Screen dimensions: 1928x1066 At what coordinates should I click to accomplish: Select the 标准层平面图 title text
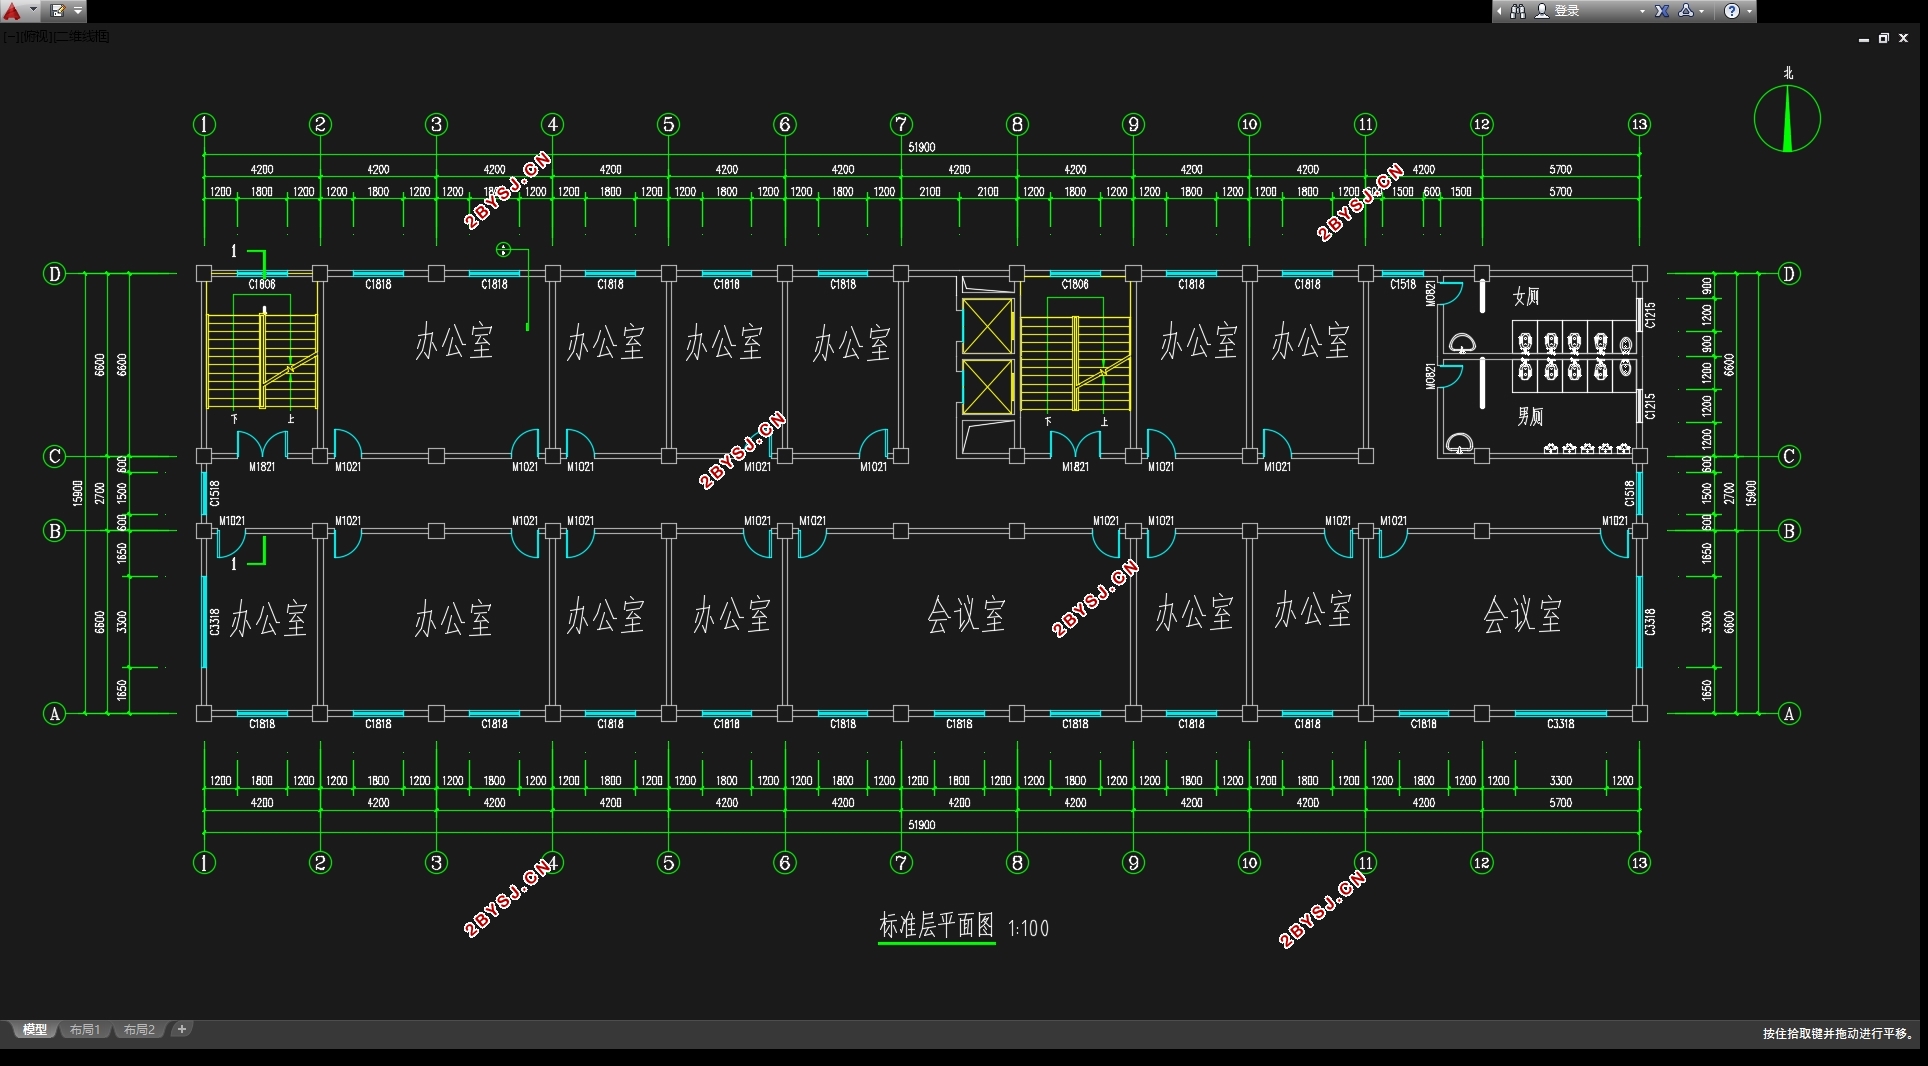pyautogui.click(x=936, y=926)
